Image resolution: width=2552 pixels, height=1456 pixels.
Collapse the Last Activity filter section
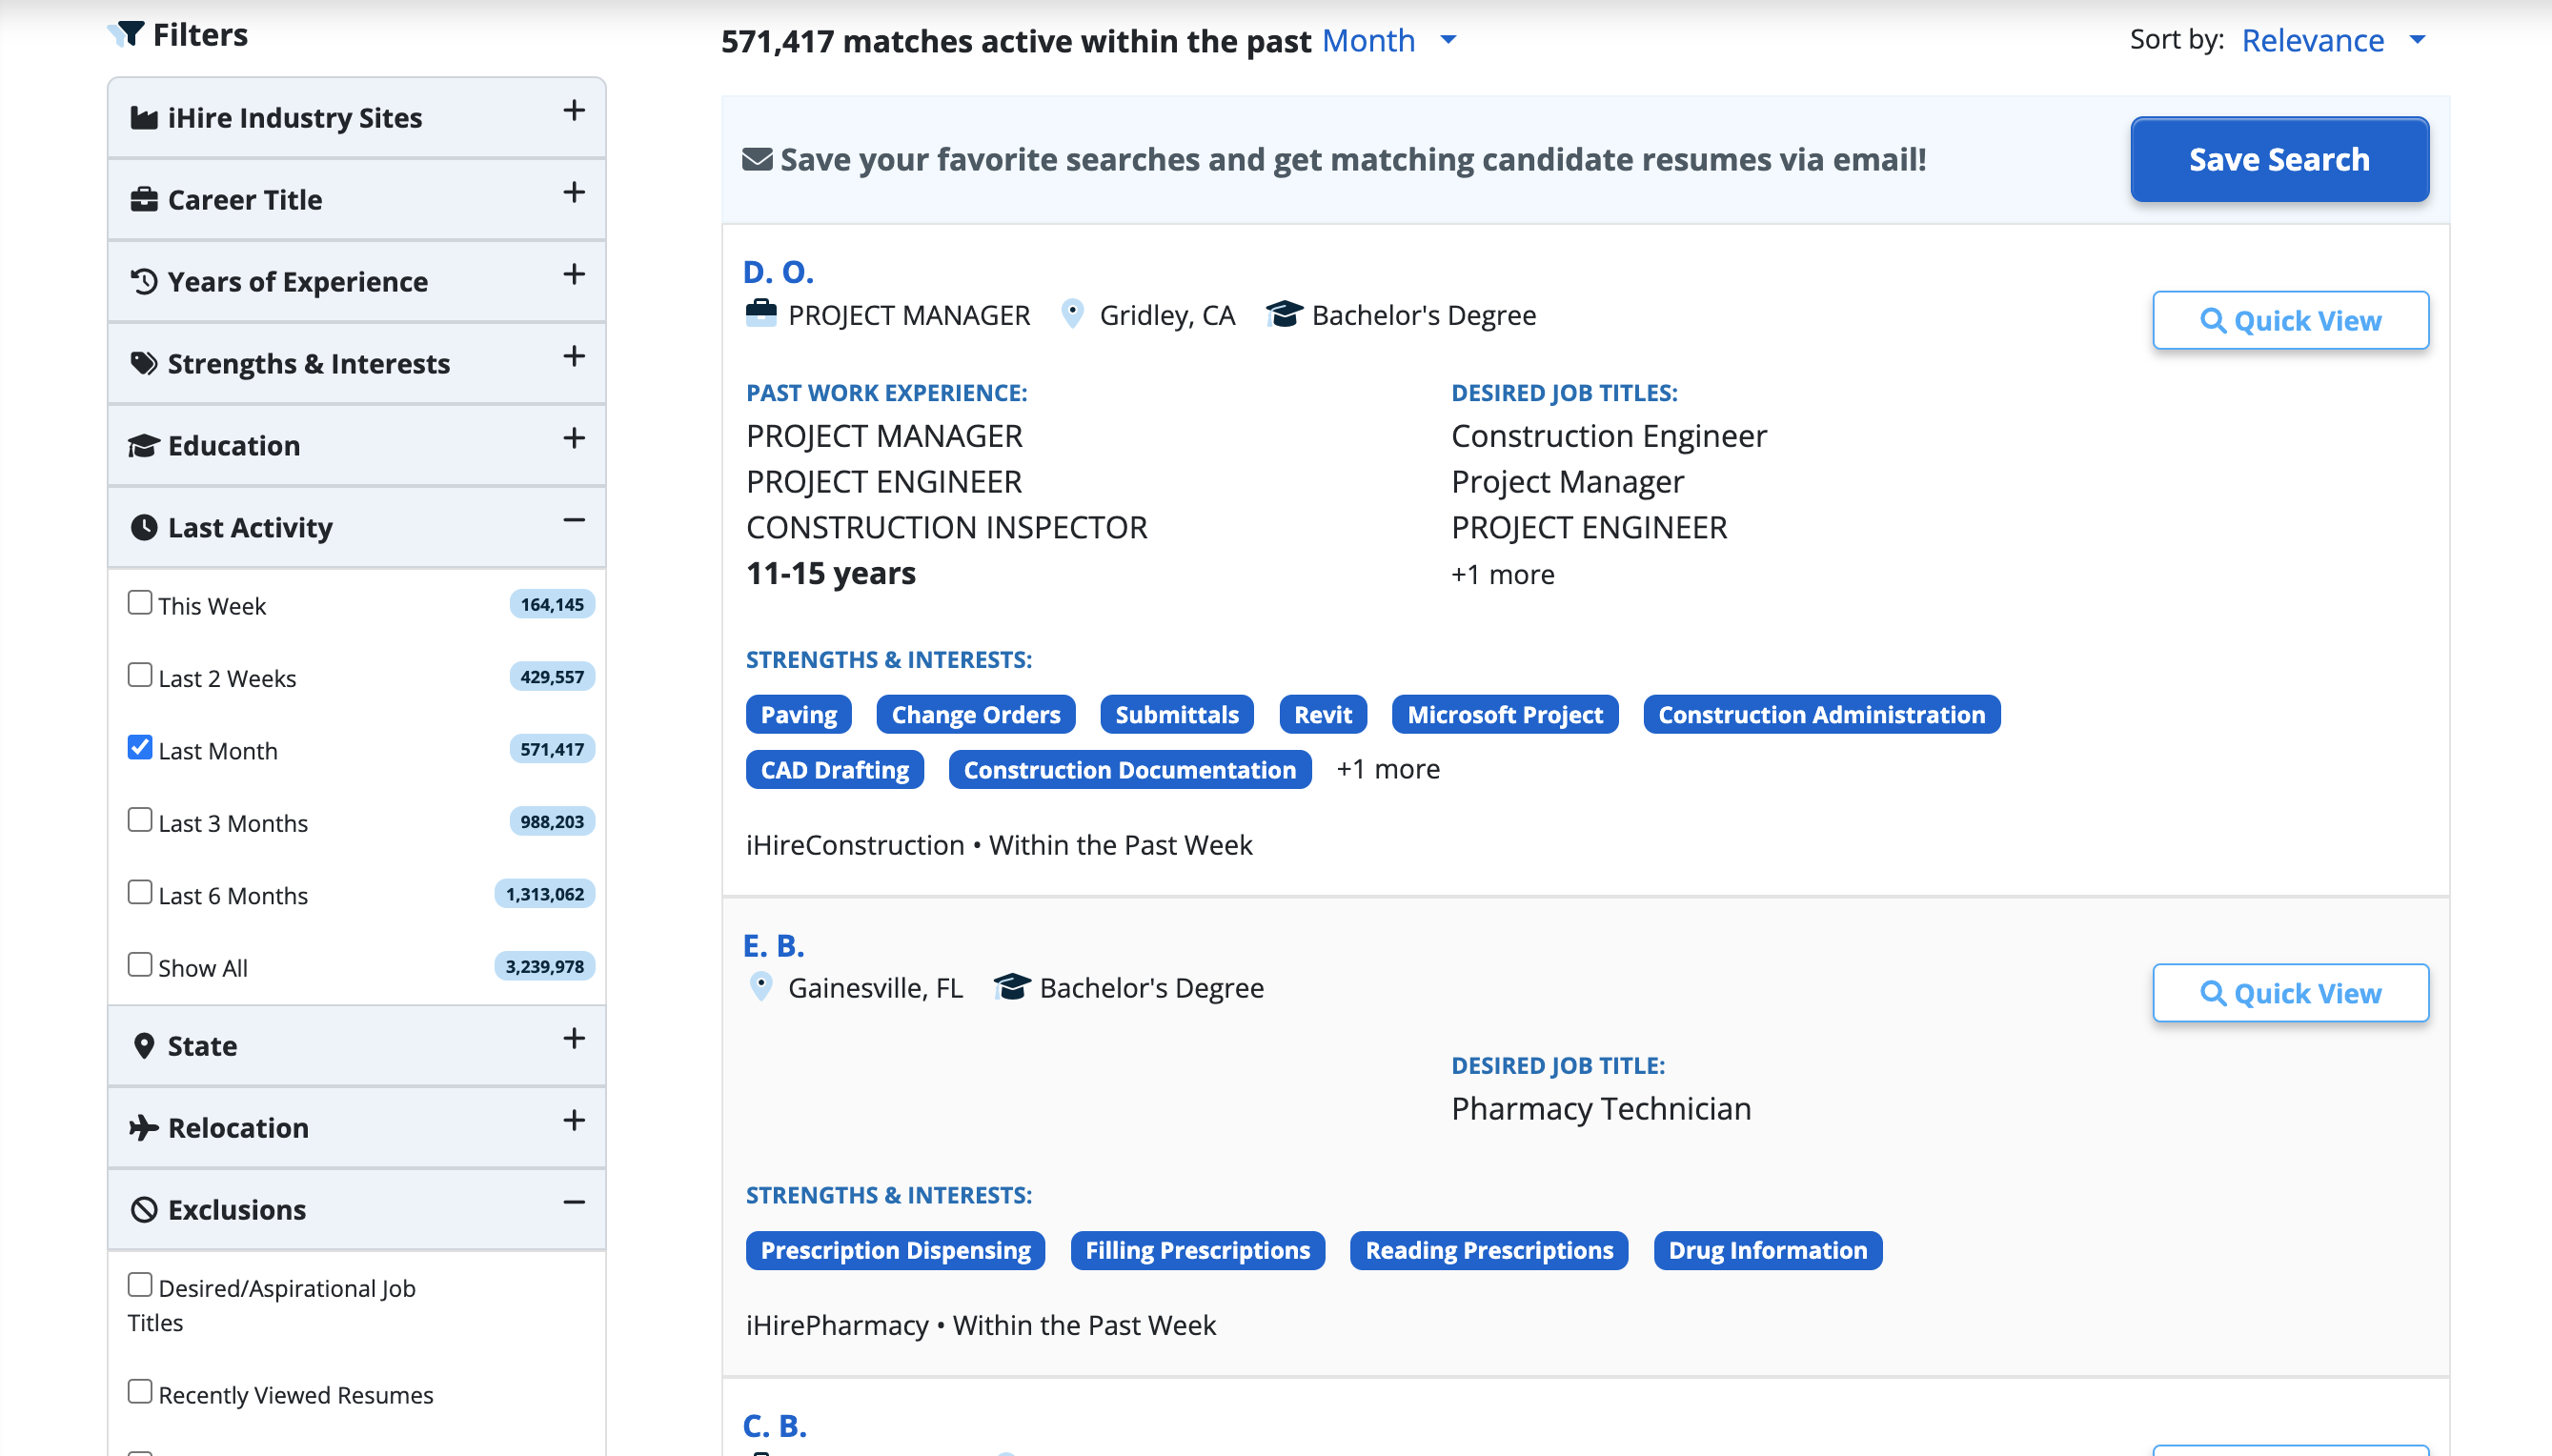(574, 520)
